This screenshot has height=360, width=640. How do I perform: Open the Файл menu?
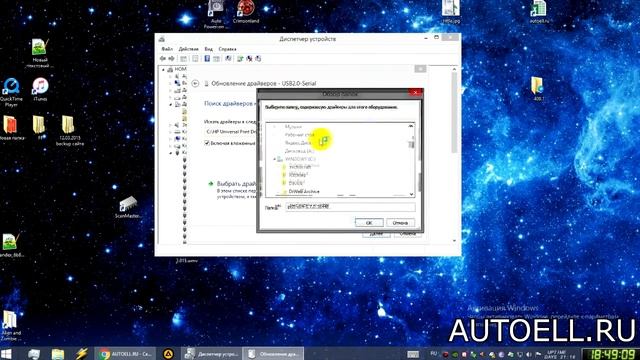pos(167,49)
